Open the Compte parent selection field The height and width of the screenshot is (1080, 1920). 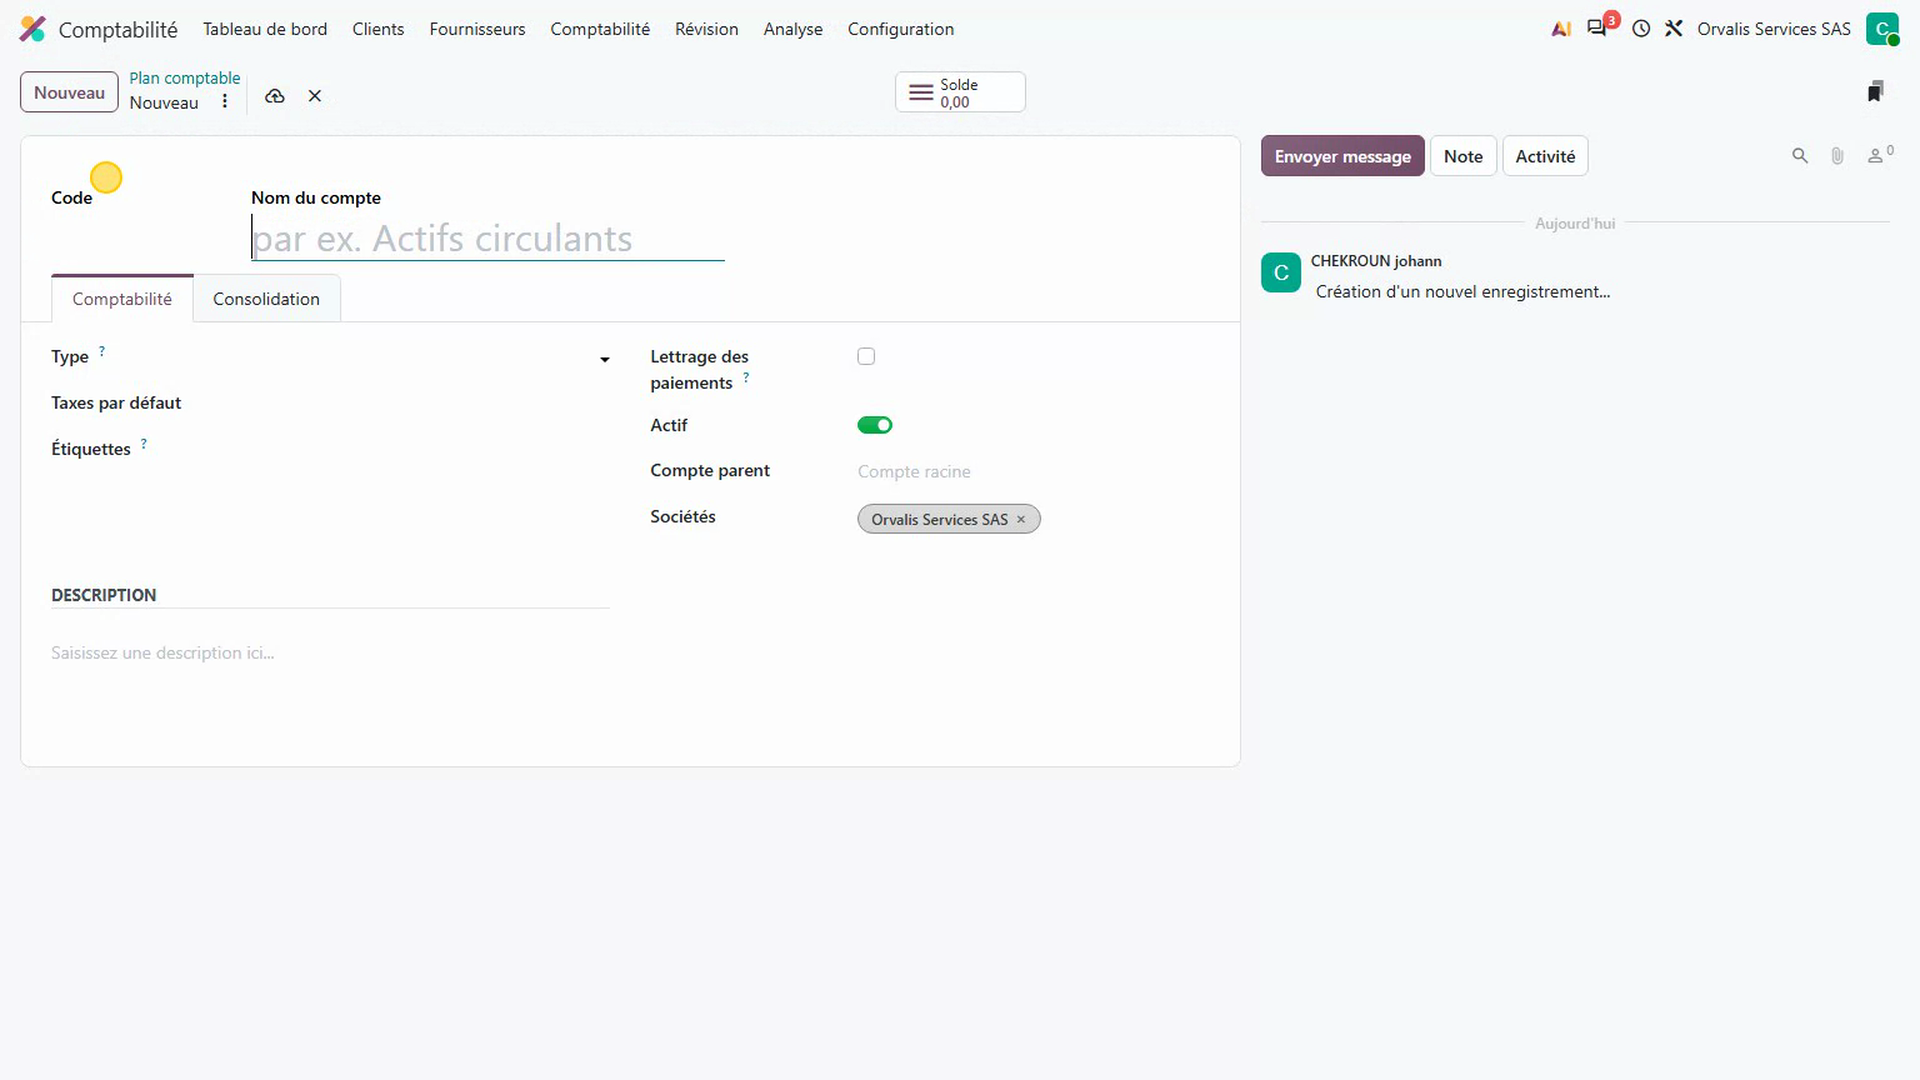(x=1033, y=471)
